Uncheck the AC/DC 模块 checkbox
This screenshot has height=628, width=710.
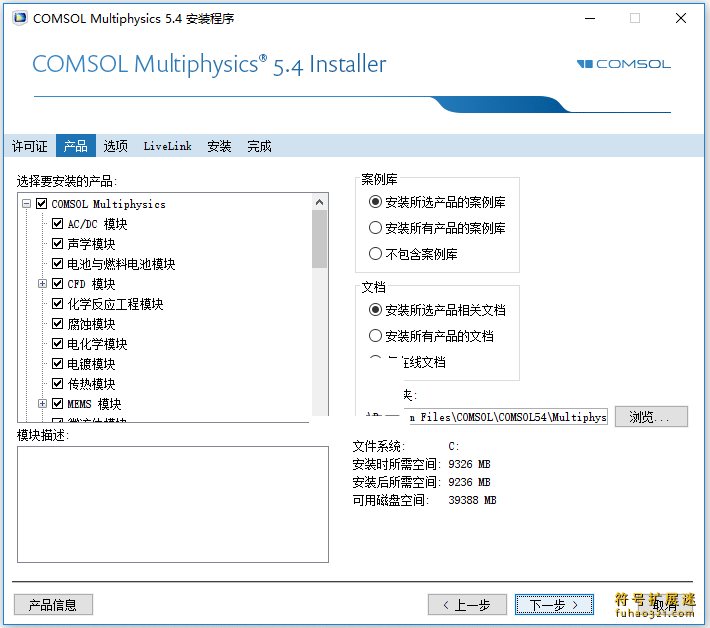tap(58, 224)
